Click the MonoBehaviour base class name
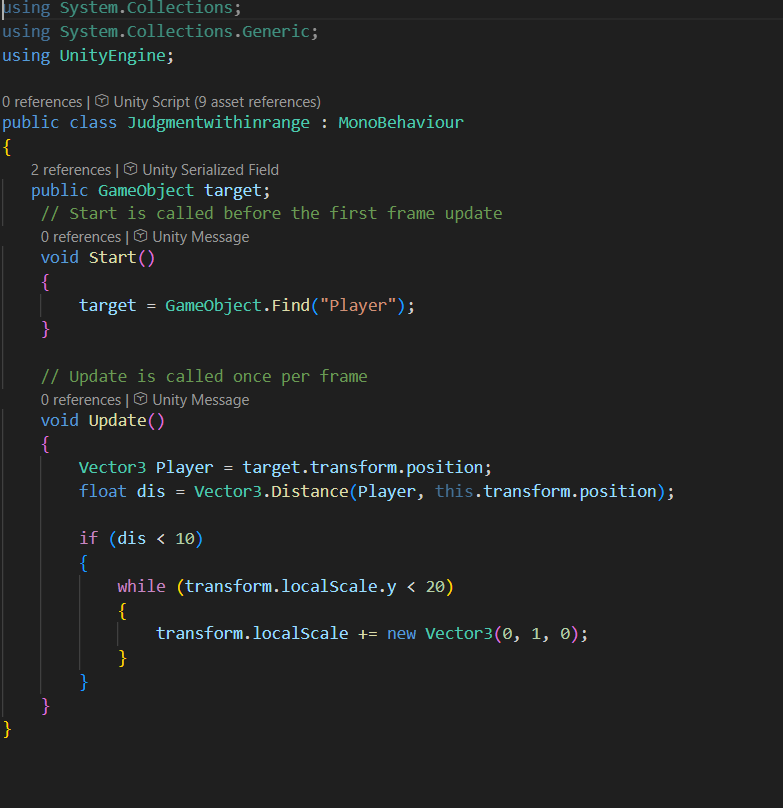 pos(401,123)
